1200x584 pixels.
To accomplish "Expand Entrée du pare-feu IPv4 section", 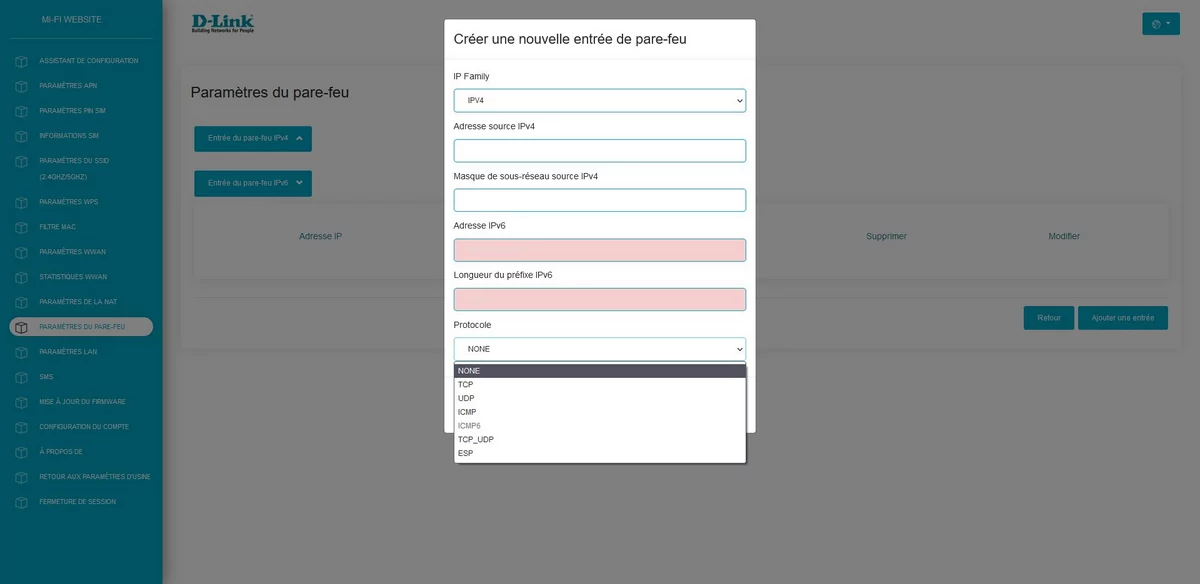I will pos(253,138).
